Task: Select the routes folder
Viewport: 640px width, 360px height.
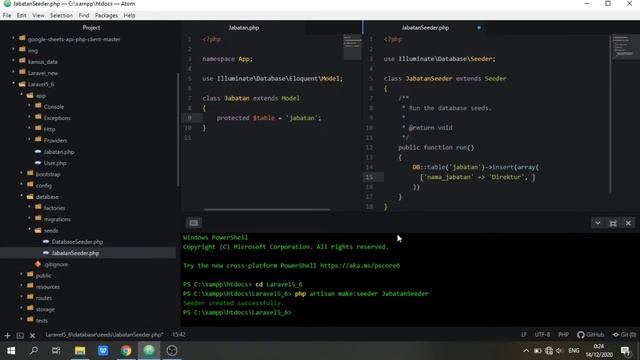Action: click(44, 298)
